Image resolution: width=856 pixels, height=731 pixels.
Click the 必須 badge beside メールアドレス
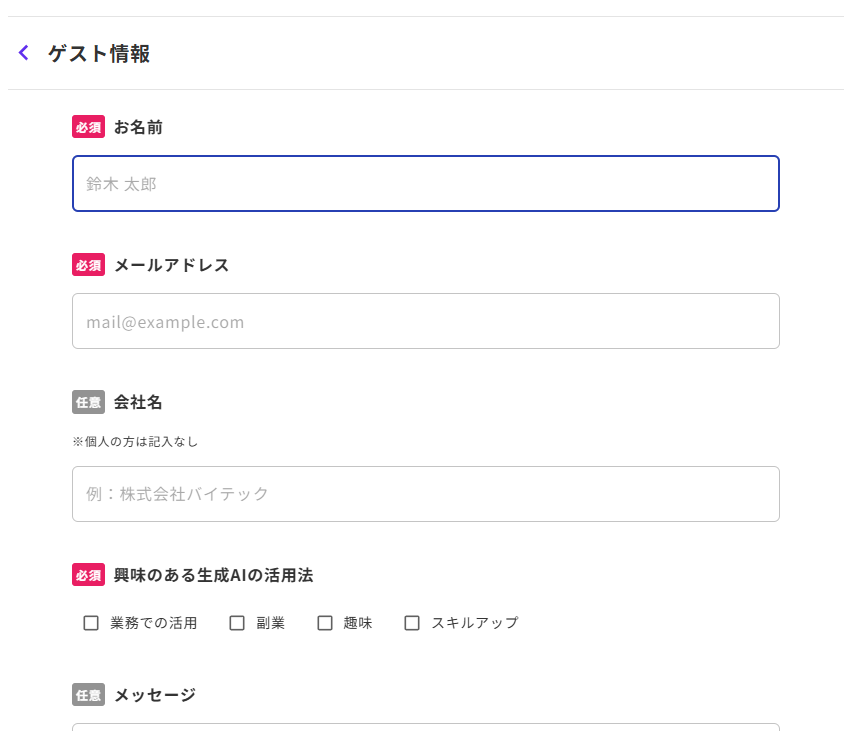[x=88, y=265]
